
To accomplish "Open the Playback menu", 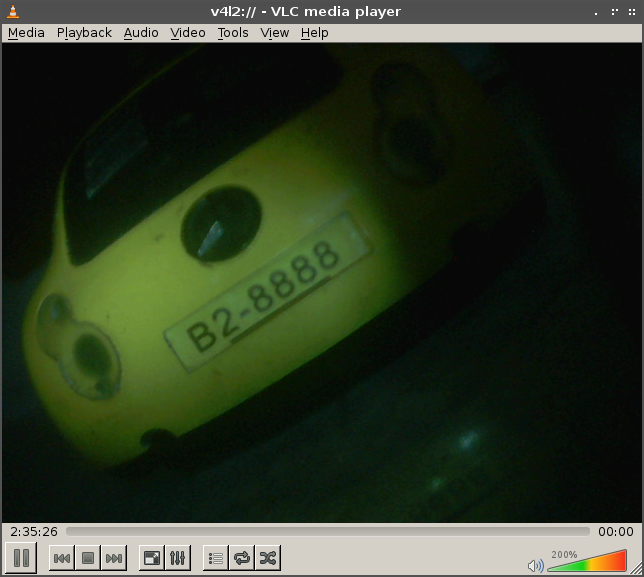I will (84, 33).
